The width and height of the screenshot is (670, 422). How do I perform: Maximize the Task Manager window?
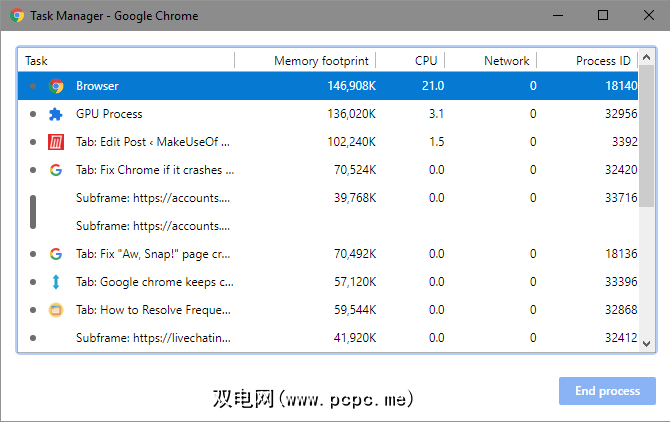pyautogui.click(x=603, y=15)
